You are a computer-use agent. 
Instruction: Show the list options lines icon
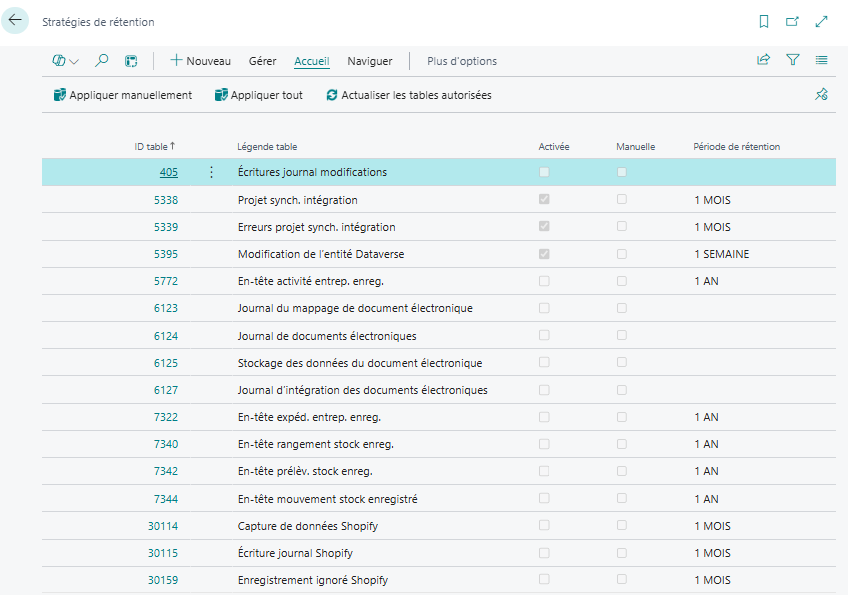[821, 60]
